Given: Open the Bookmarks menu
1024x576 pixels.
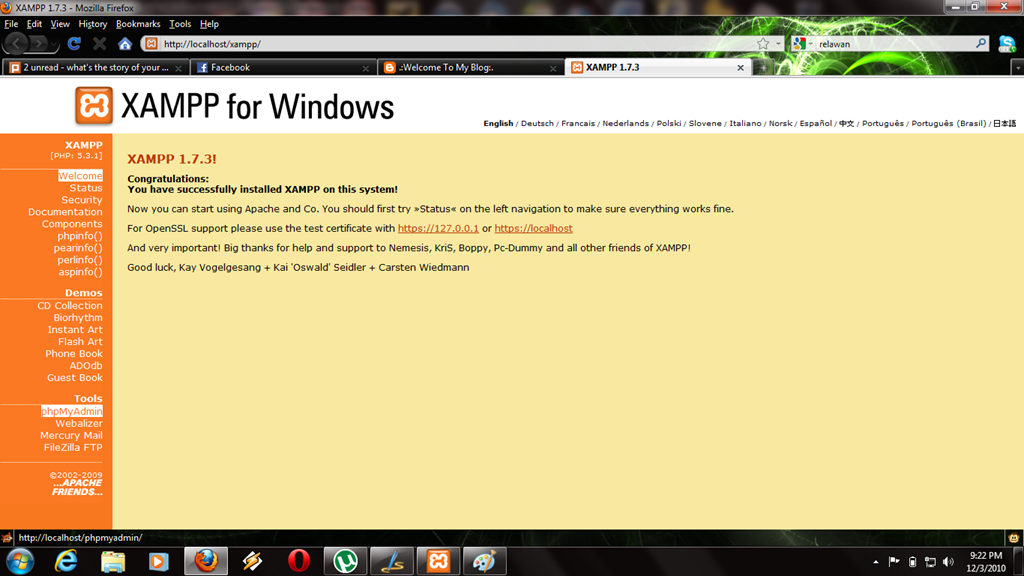Looking at the screenshot, I should [138, 24].
